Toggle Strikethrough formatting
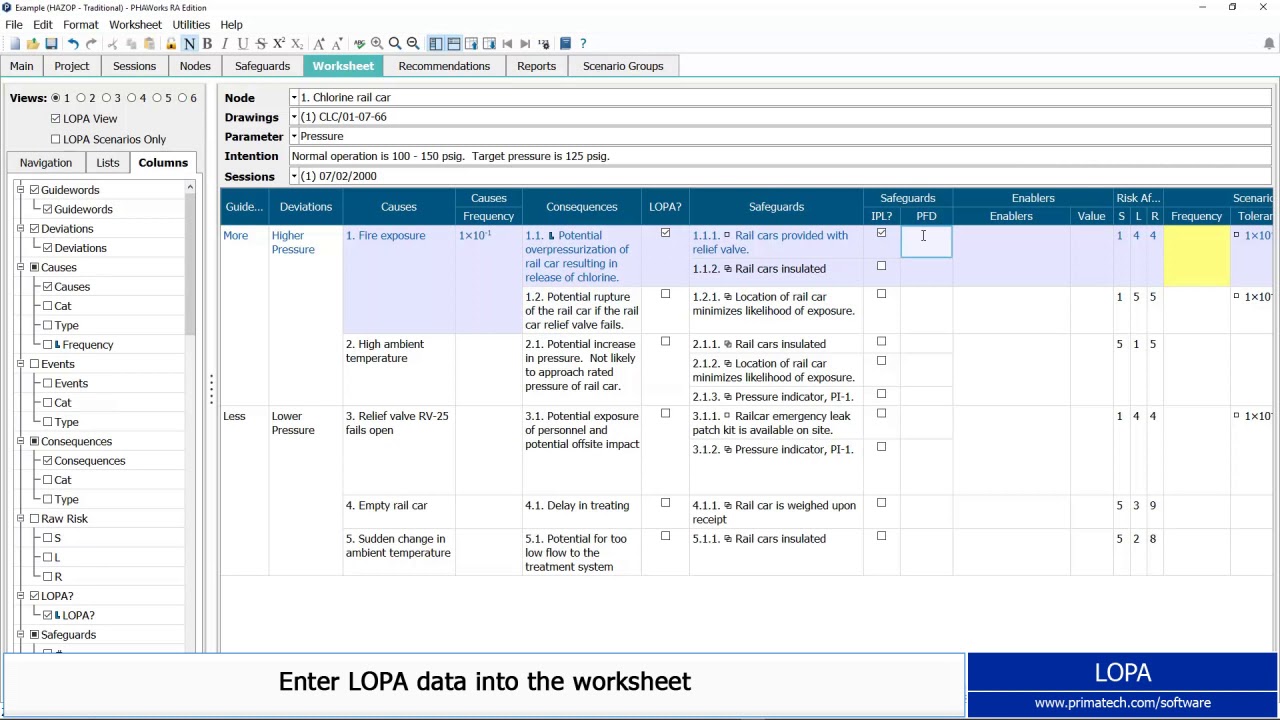1280x720 pixels. point(261,44)
